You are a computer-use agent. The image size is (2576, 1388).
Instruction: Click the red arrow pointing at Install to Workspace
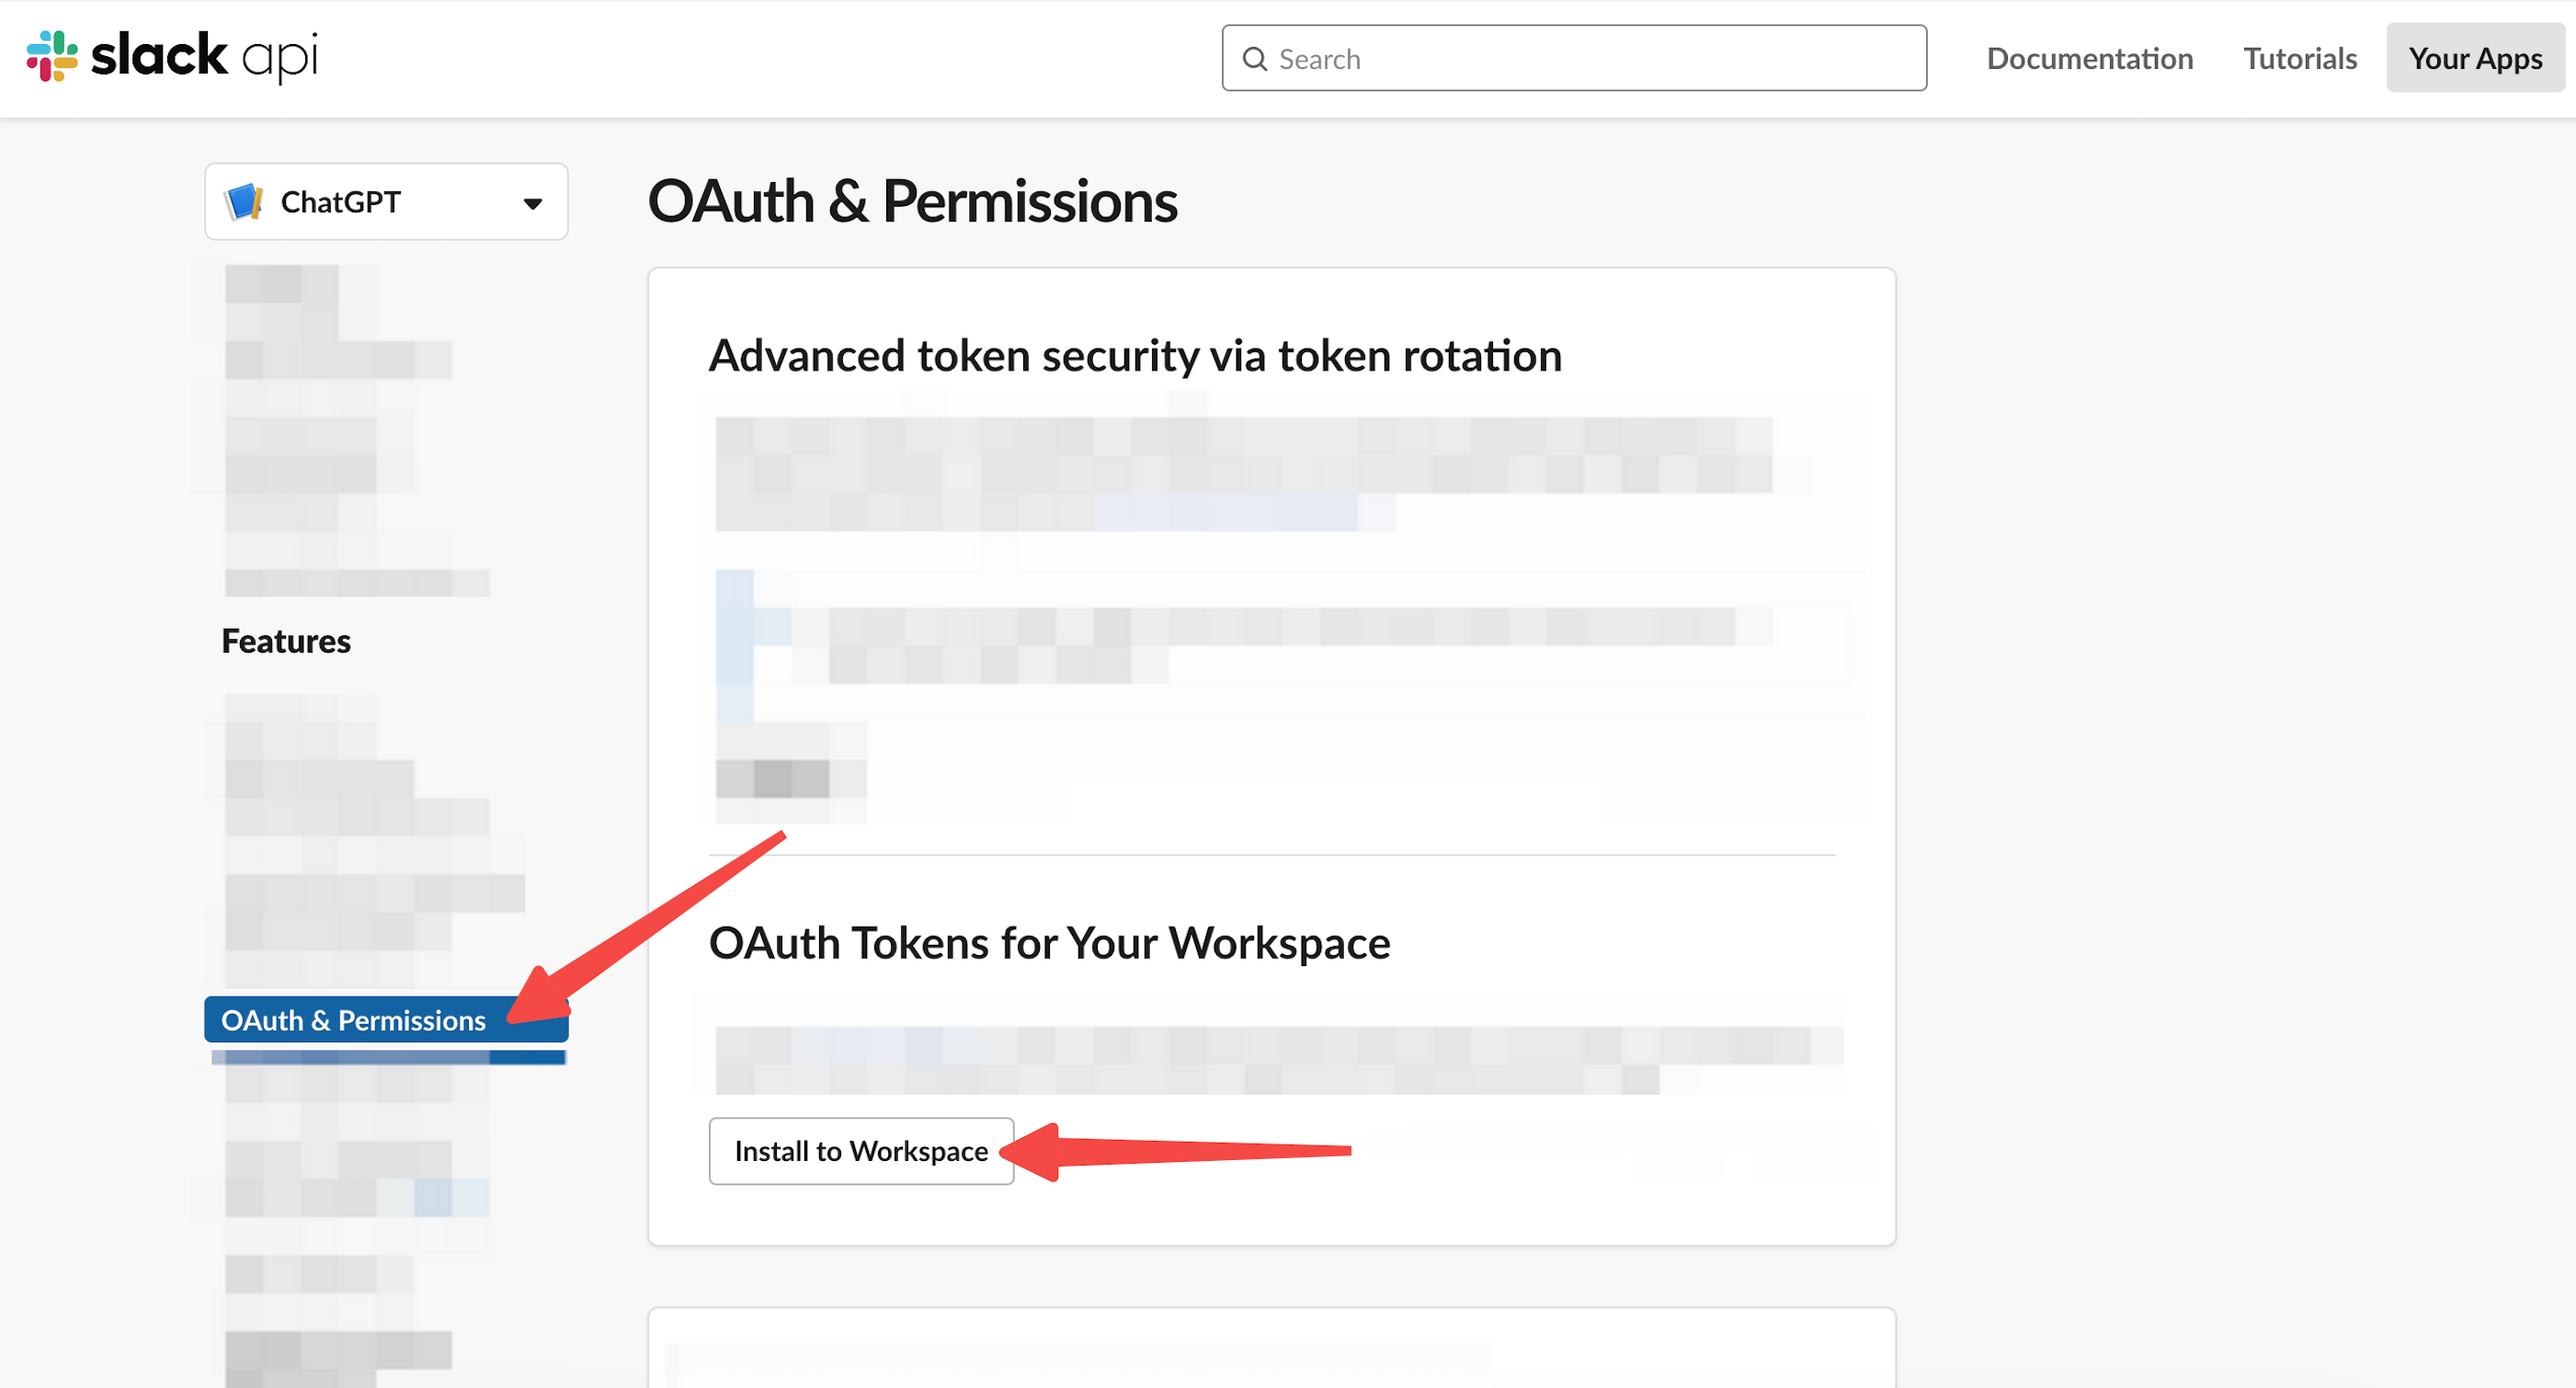pos(1176,1151)
